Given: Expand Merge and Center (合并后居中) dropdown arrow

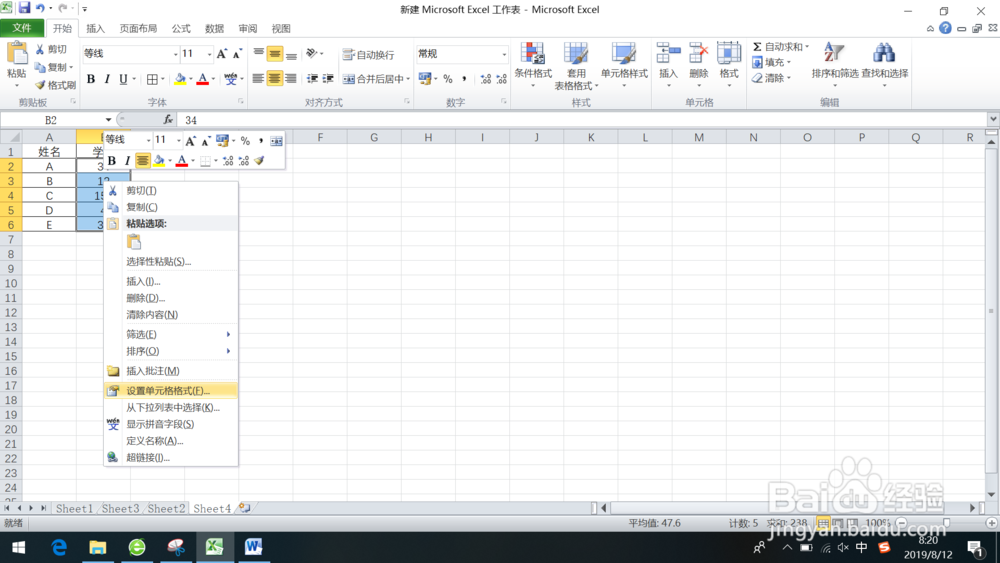Looking at the screenshot, I should pos(408,79).
